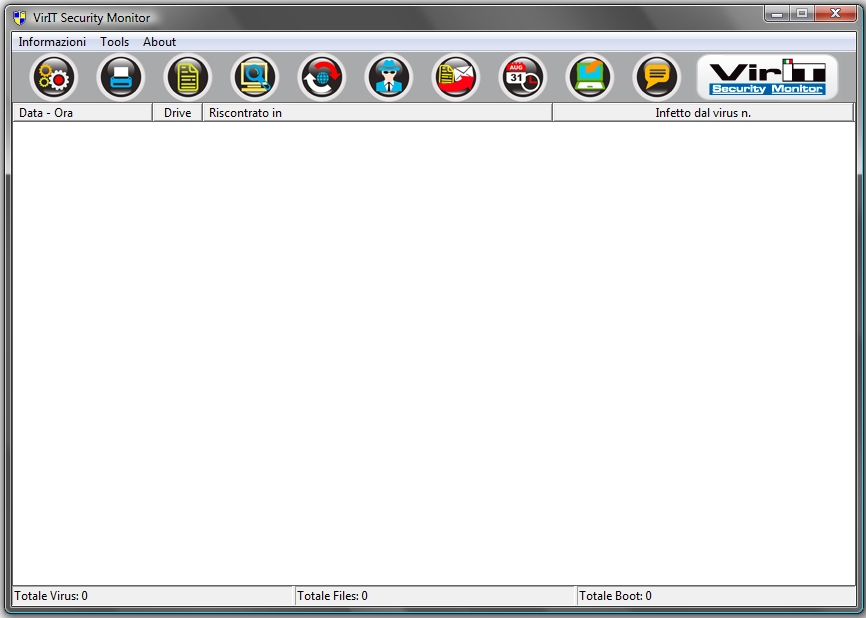The width and height of the screenshot is (866, 618).
Task: Select the Totale Boot: 0 status entry
Action: click(716, 596)
